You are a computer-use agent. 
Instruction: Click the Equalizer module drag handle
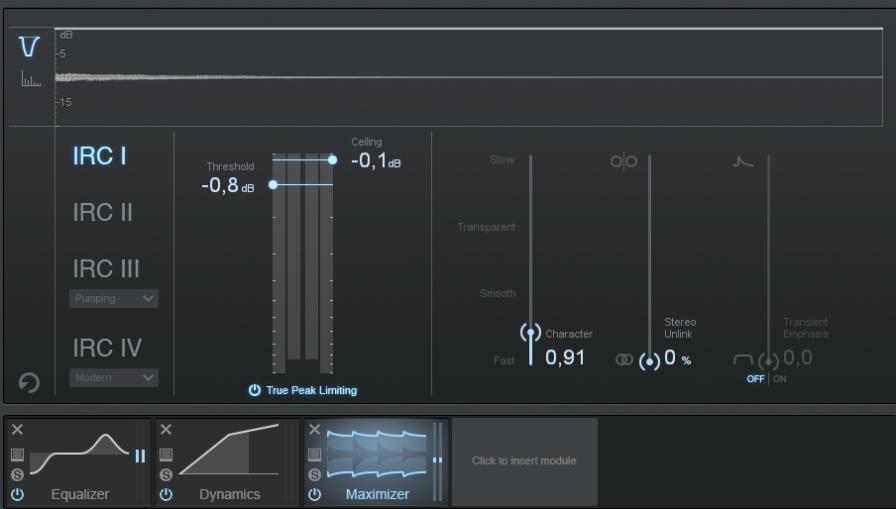(x=140, y=456)
